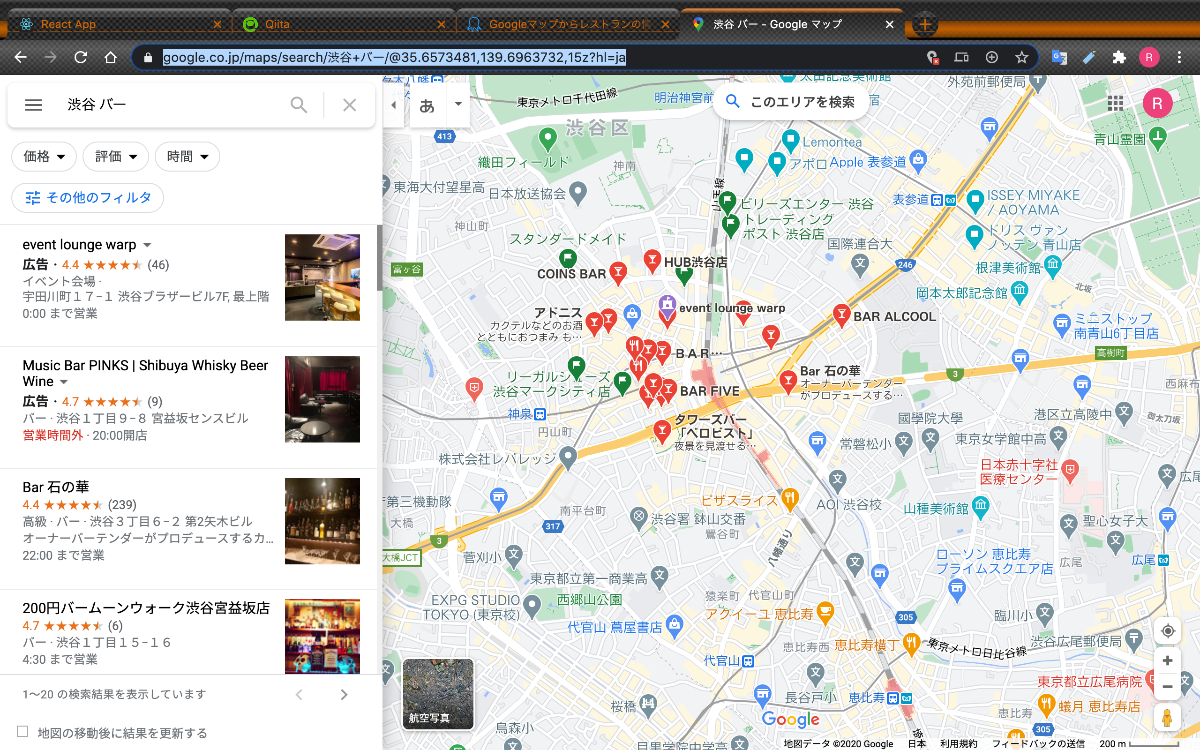Go to next results page arrow
The height and width of the screenshot is (750, 1200).
coord(344,694)
